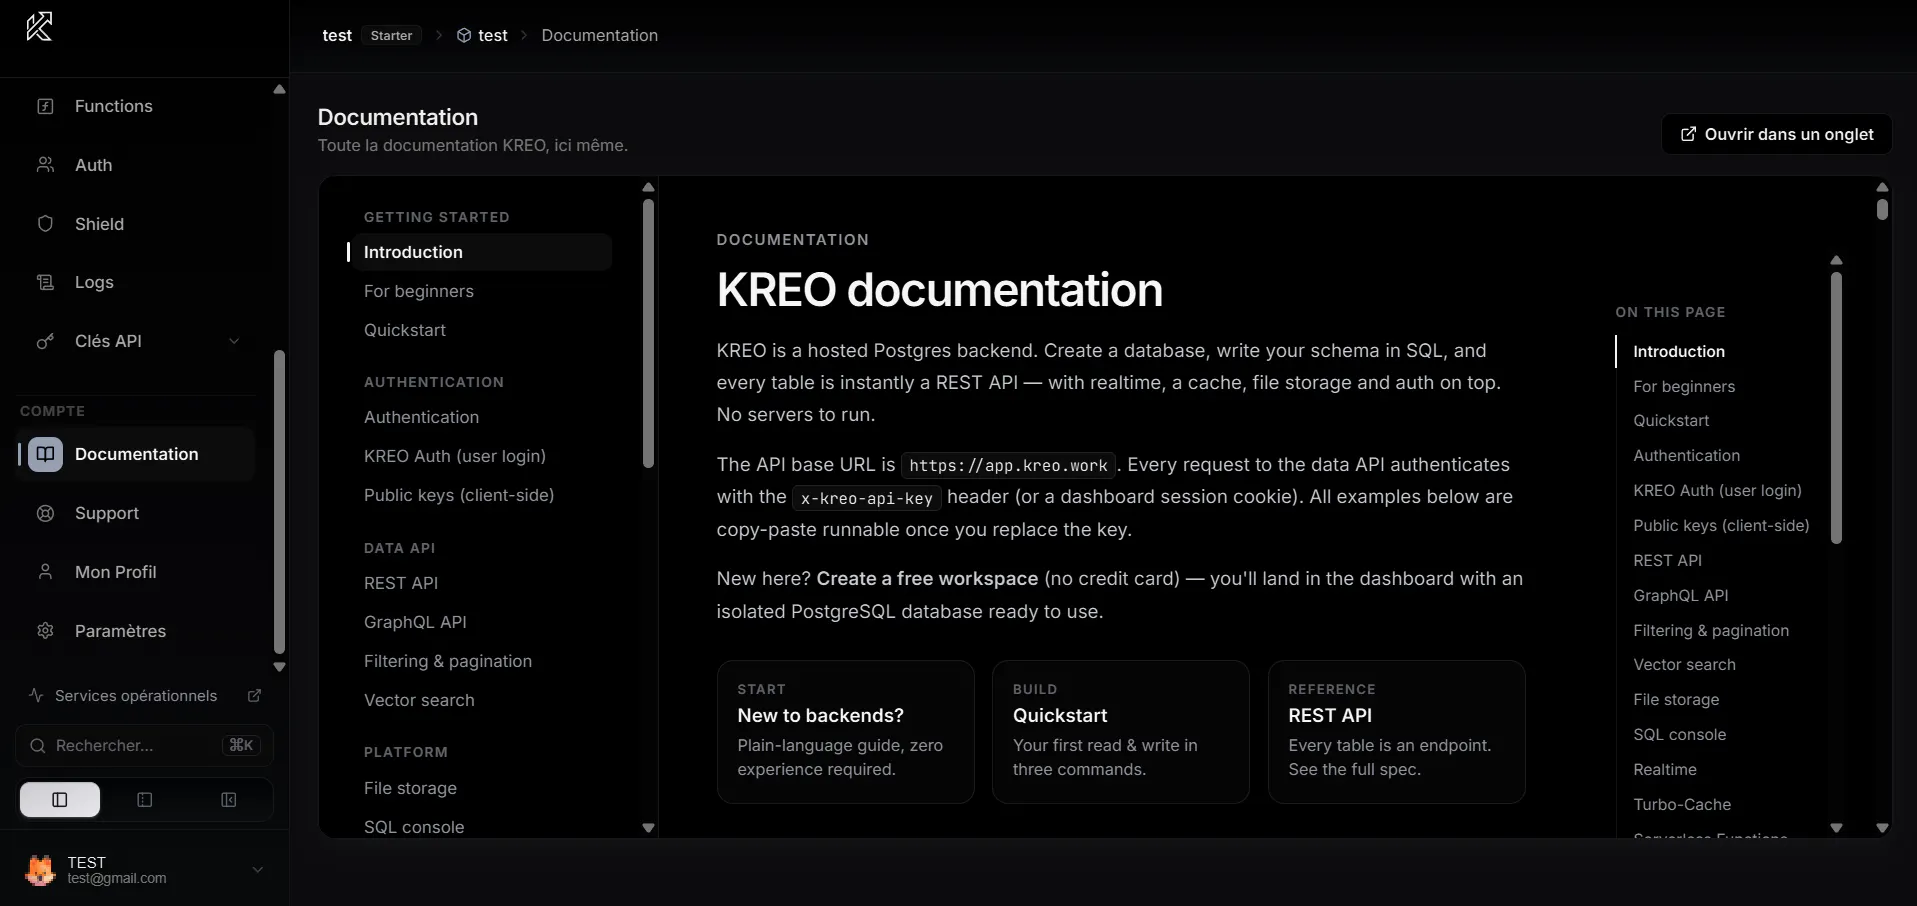The width and height of the screenshot is (1917, 906).
Task: Select the compact sidebar layout mode
Action: pyautogui.click(x=145, y=800)
